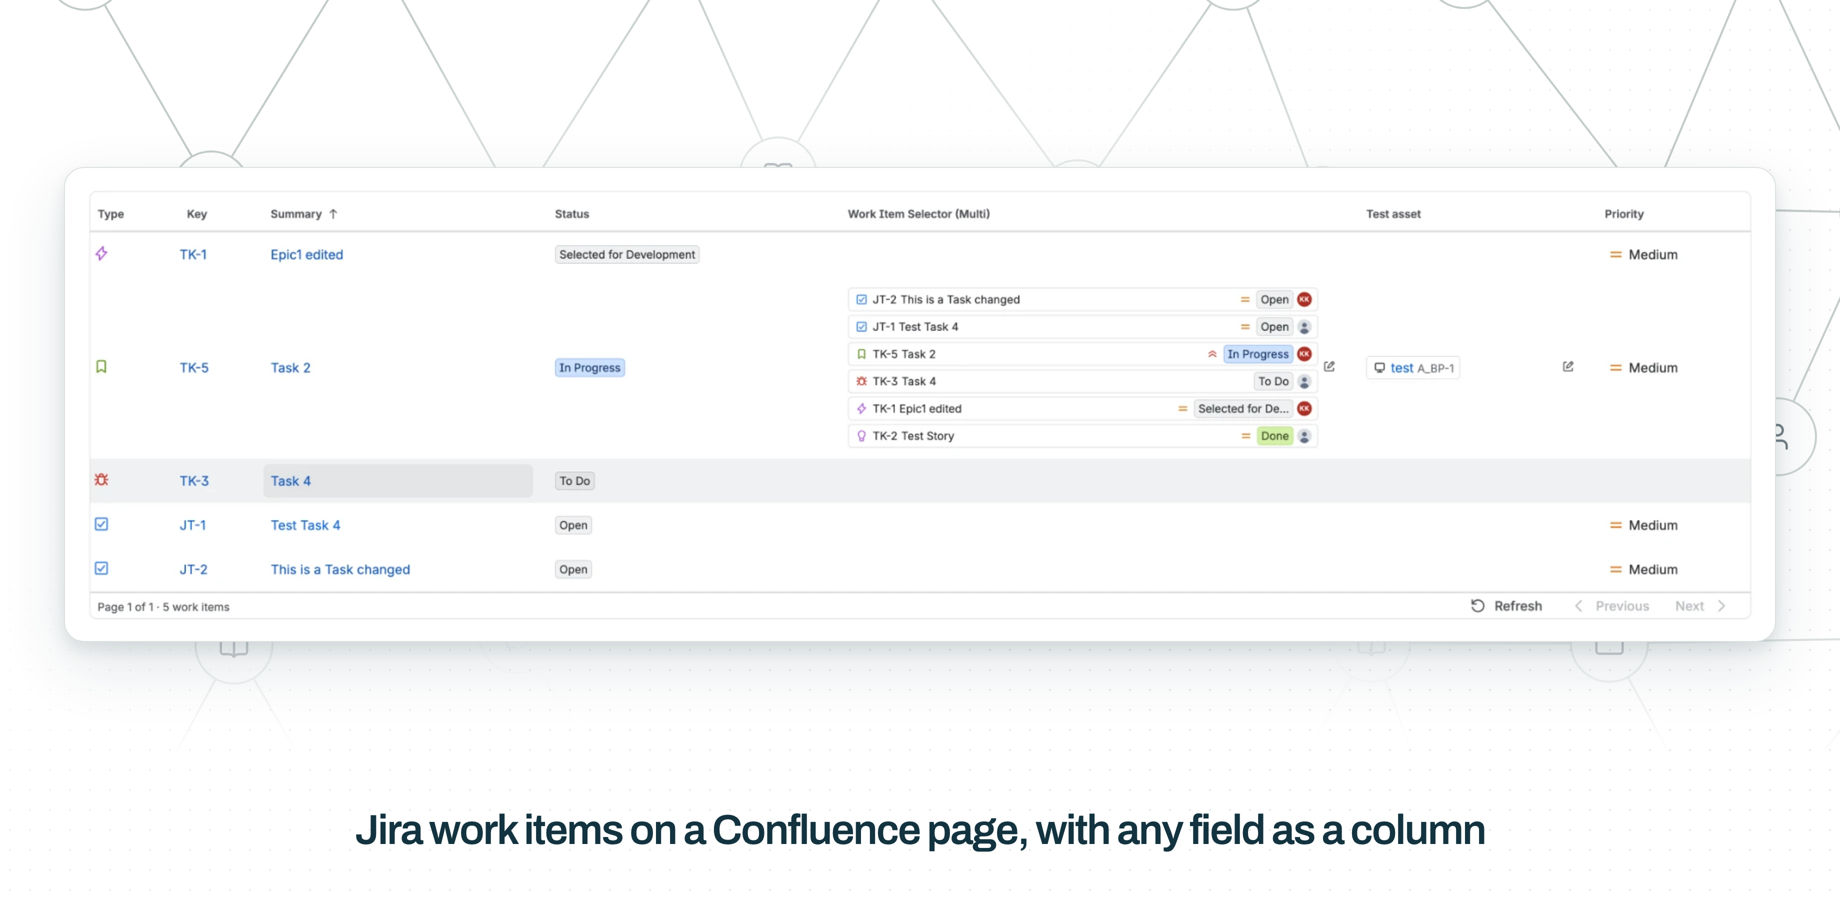Go to next page chevron
The width and height of the screenshot is (1840, 900).
point(1722,606)
